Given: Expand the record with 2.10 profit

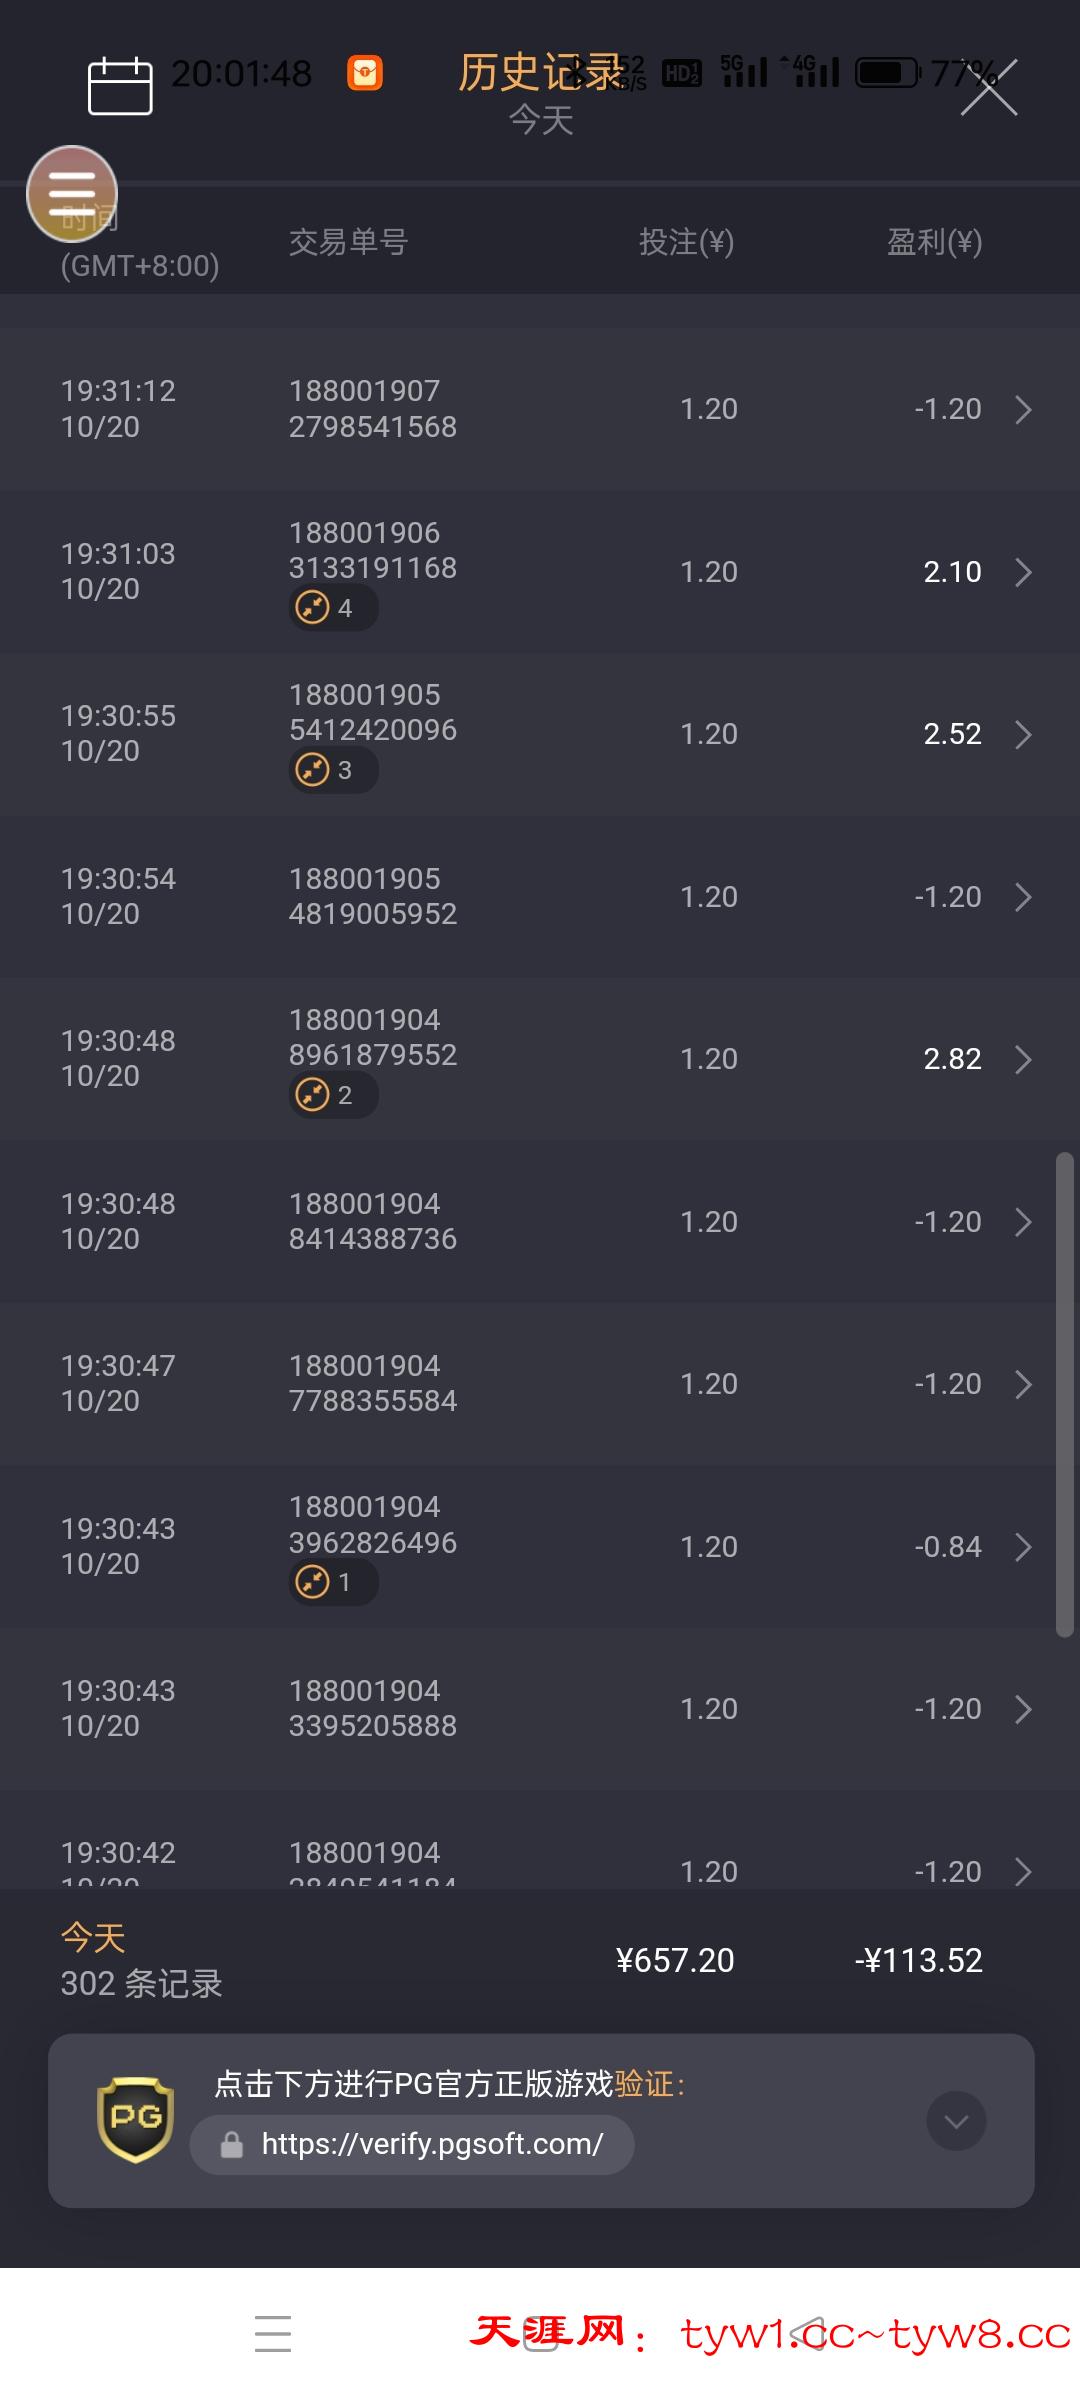Looking at the screenshot, I should click(1023, 572).
